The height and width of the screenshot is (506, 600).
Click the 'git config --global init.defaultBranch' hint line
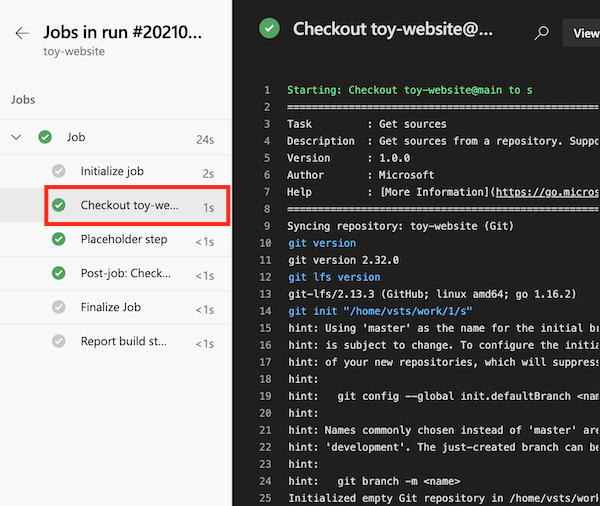point(444,396)
